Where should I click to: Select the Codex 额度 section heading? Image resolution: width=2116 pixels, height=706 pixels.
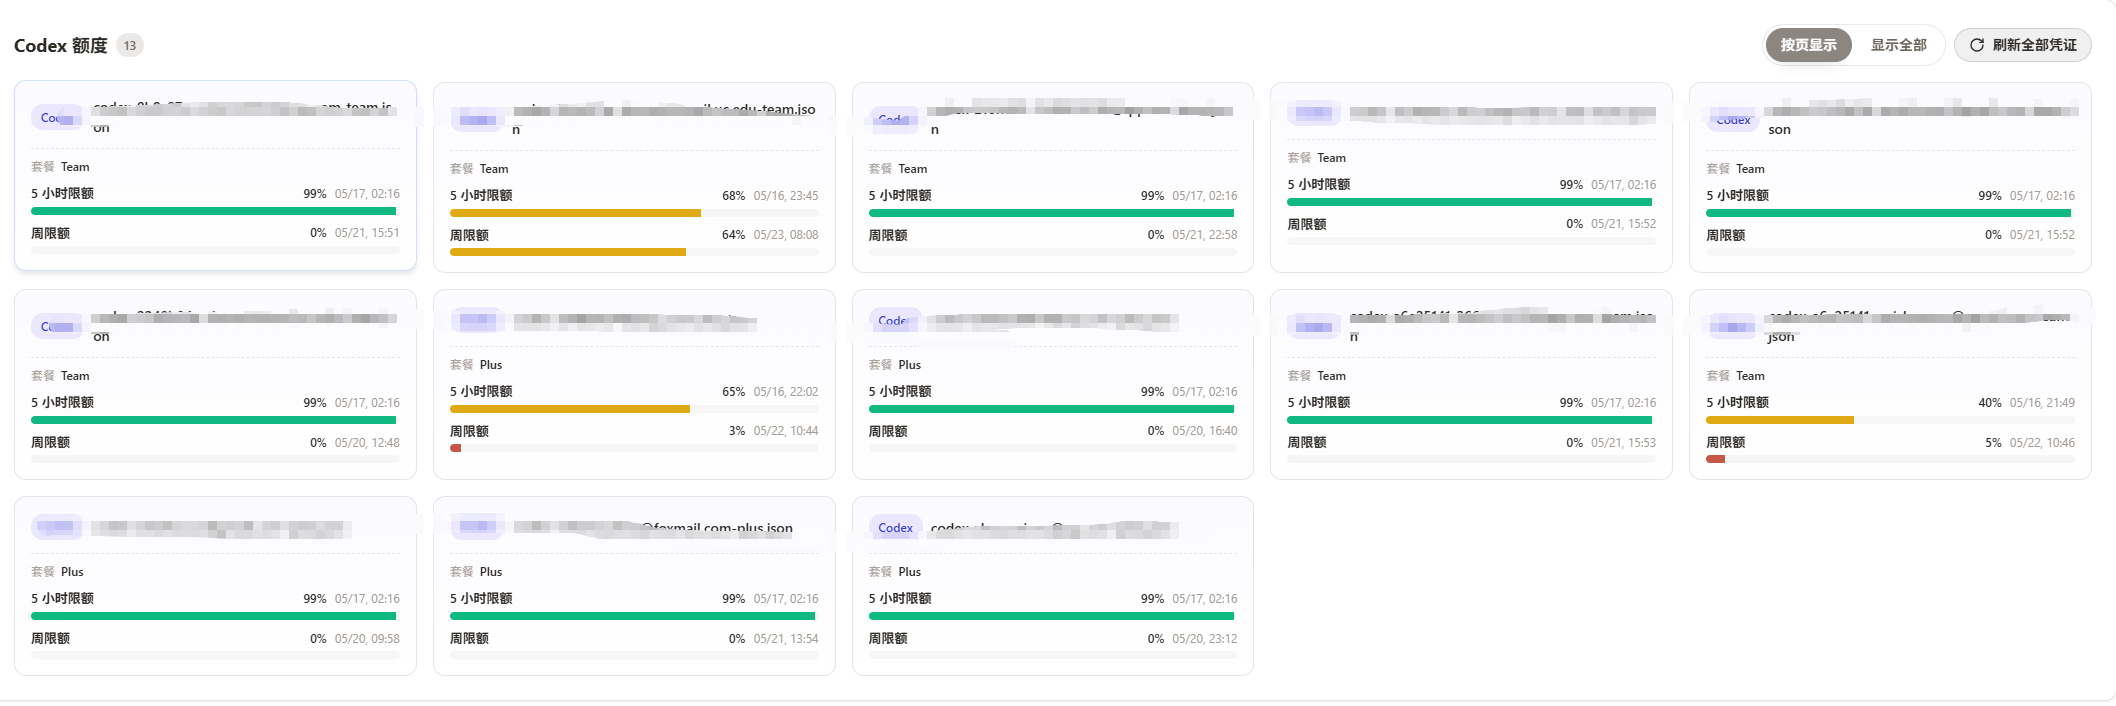[x=61, y=45]
